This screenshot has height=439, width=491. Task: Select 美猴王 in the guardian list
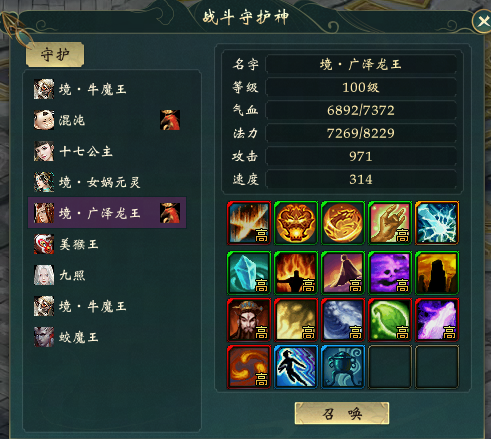click(x=107, y=244)
